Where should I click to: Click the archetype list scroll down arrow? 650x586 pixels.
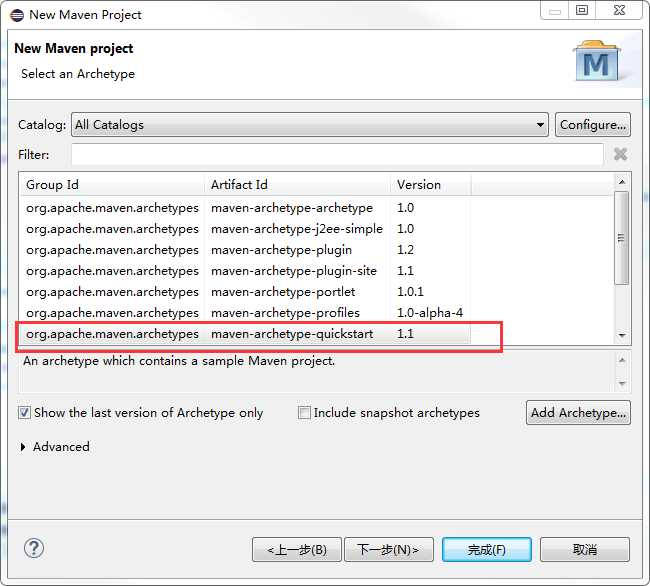pos(622,335)
